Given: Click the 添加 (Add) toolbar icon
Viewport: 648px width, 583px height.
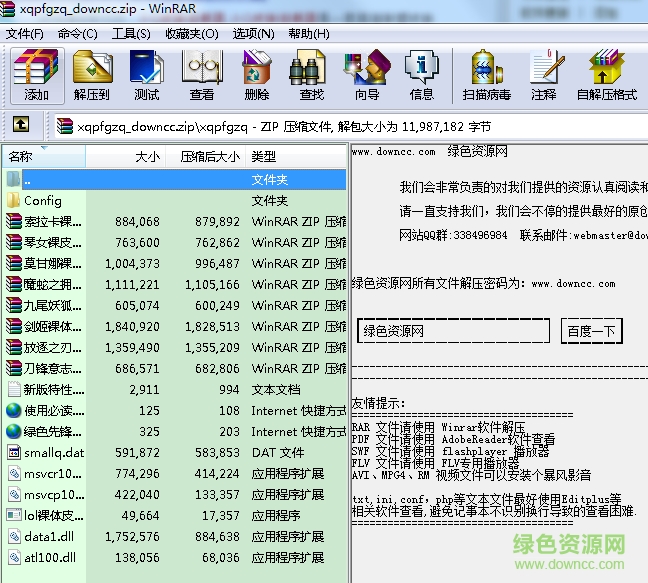Looking at the screenshot, I should (37, 75).
